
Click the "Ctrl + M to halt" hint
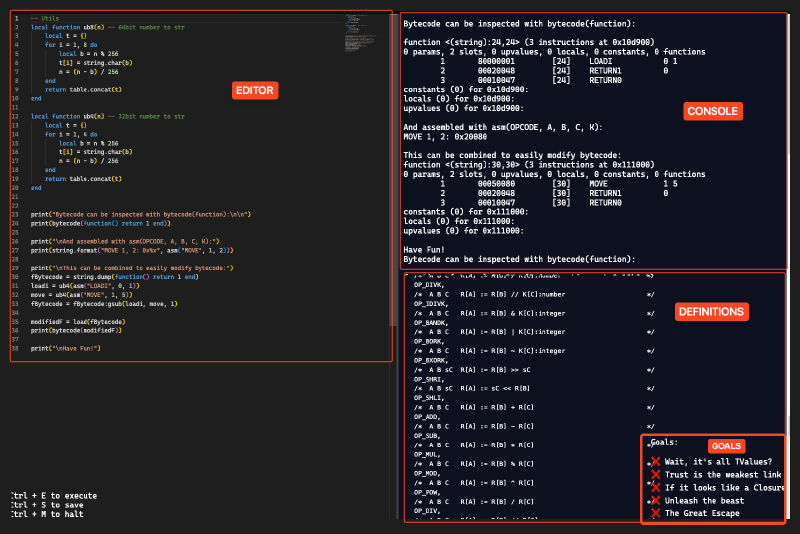(47, 515)
